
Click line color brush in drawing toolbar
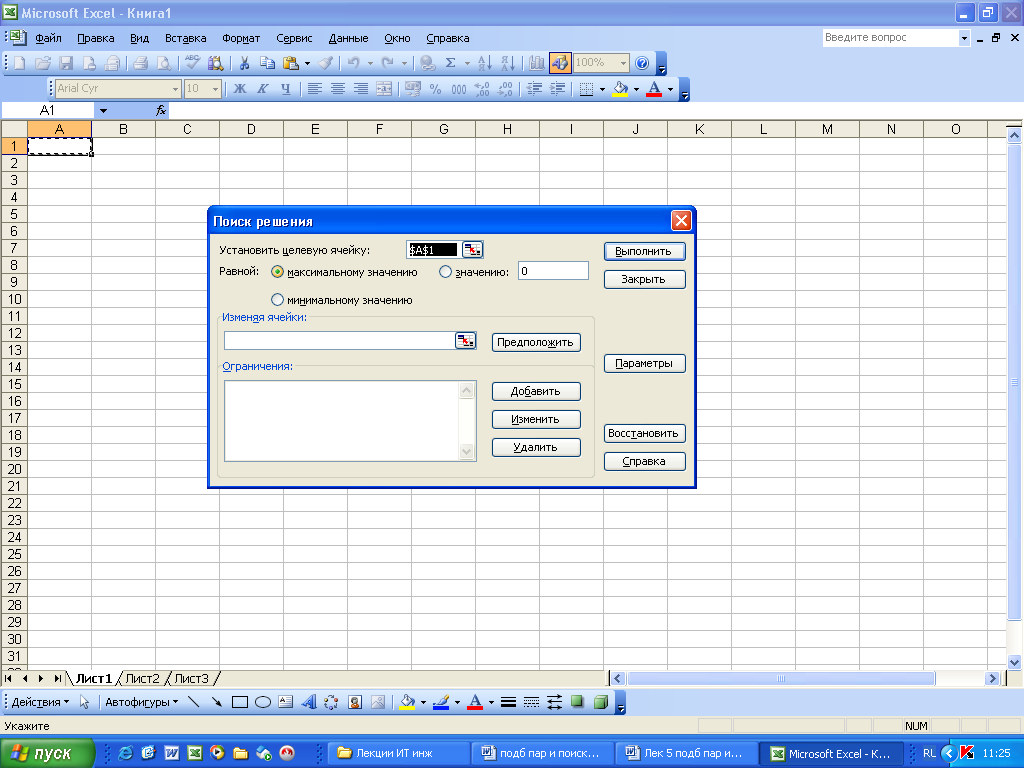(x=441, y=703)
